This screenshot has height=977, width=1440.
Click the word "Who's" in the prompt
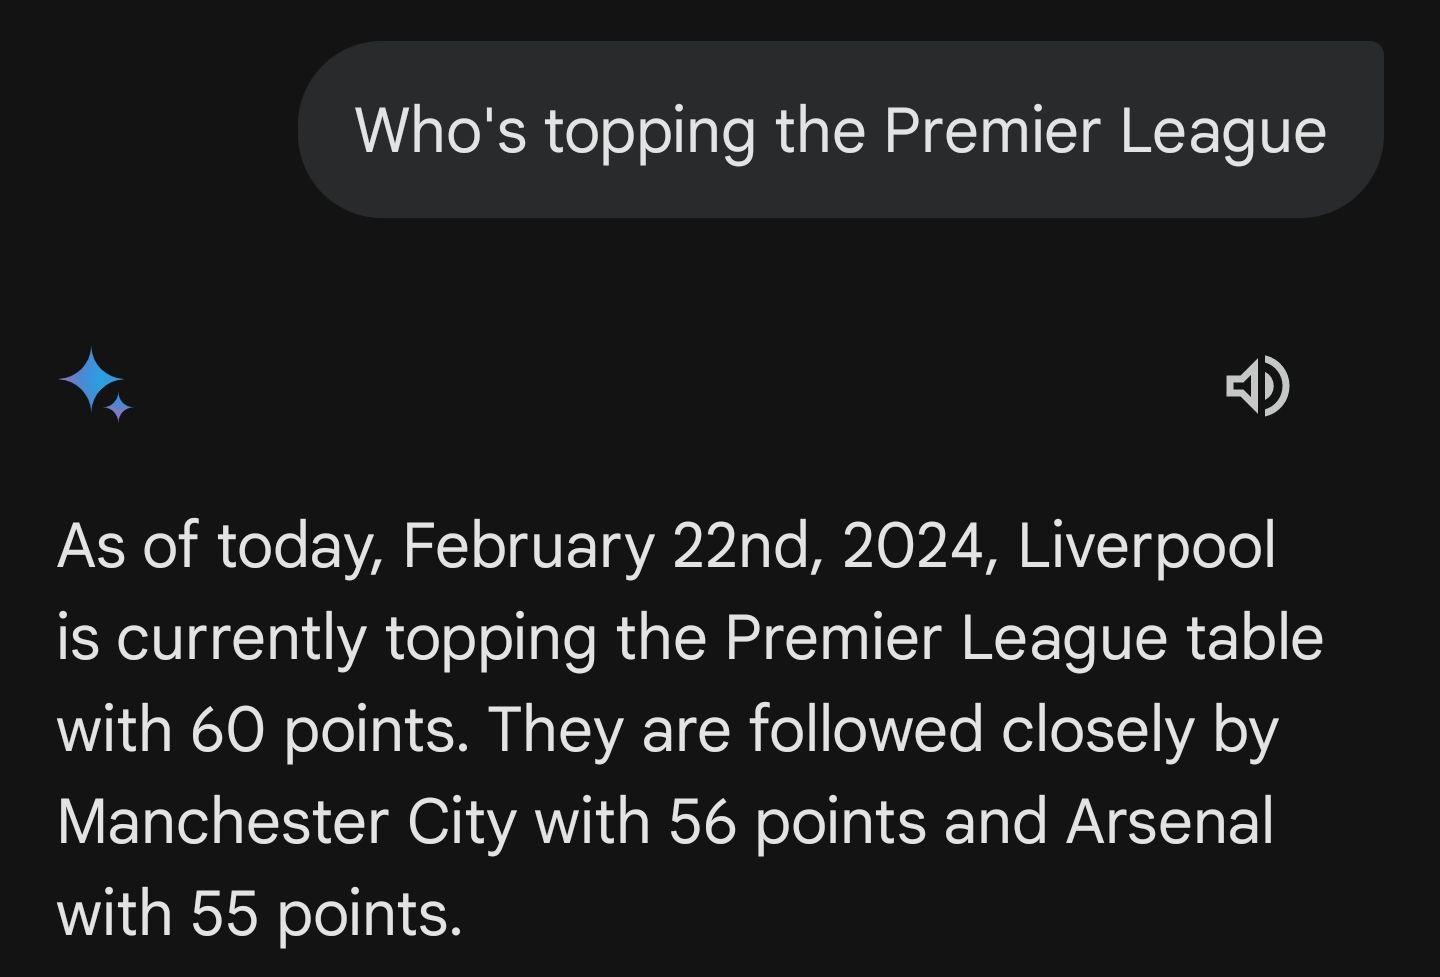point(440,131)
